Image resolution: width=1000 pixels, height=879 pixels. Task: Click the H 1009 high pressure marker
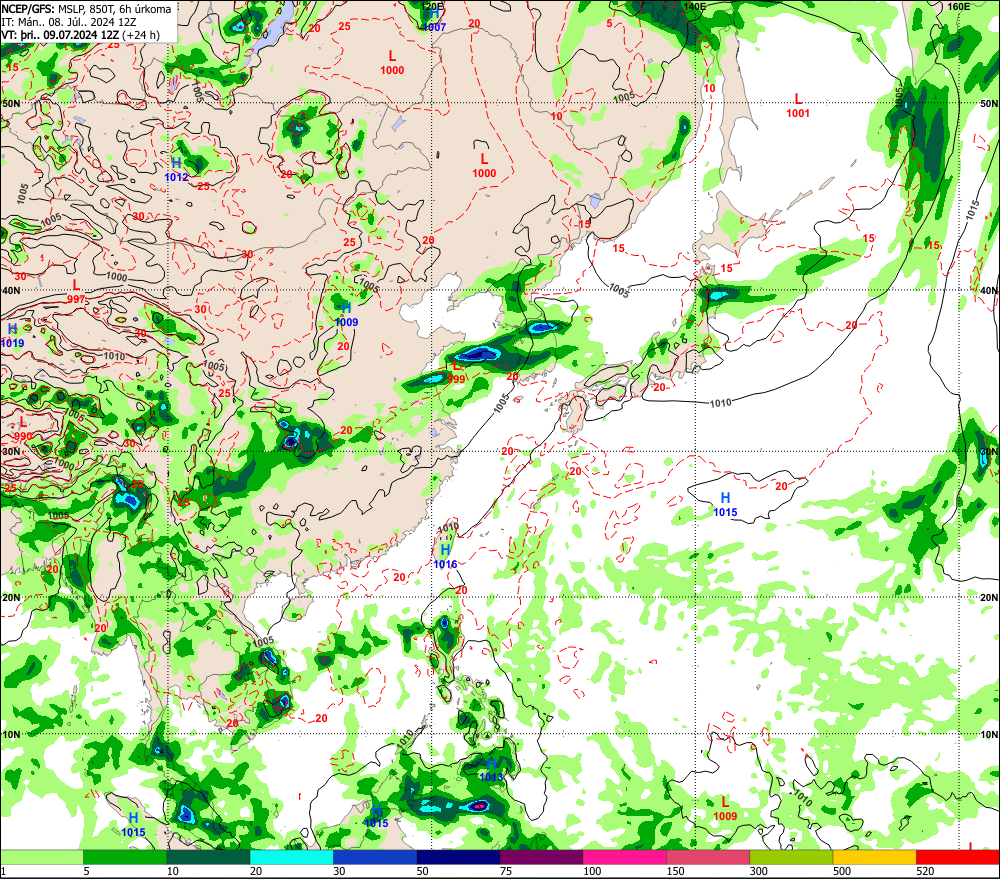346,315
